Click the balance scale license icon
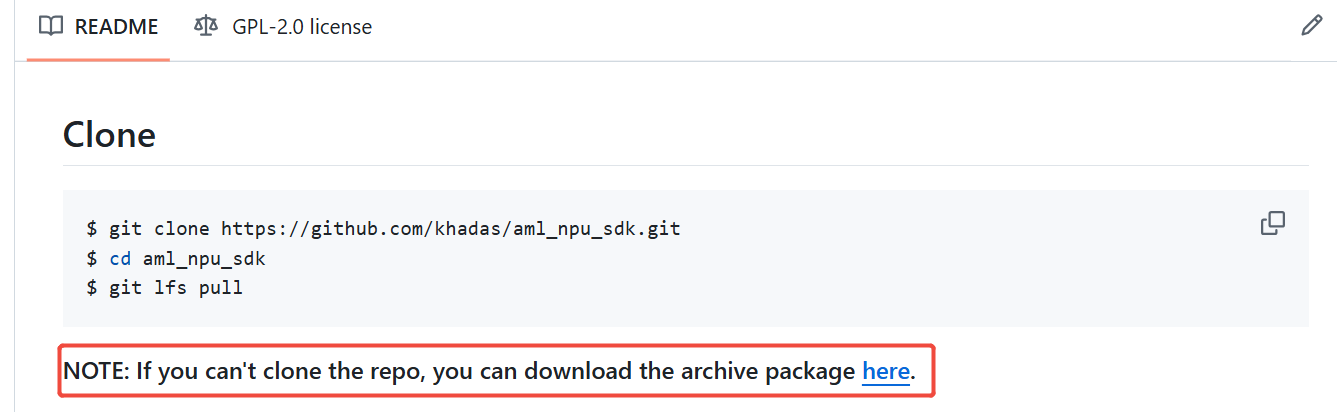1337x412 pixels. pyautogui.click(x=206, y=27)
